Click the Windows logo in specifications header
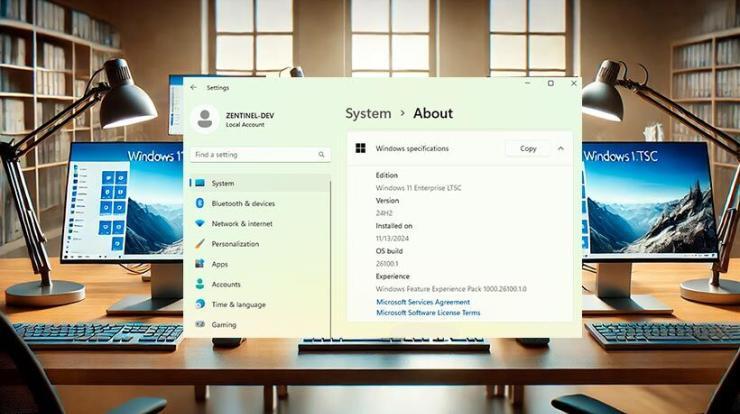 point(361,148)
